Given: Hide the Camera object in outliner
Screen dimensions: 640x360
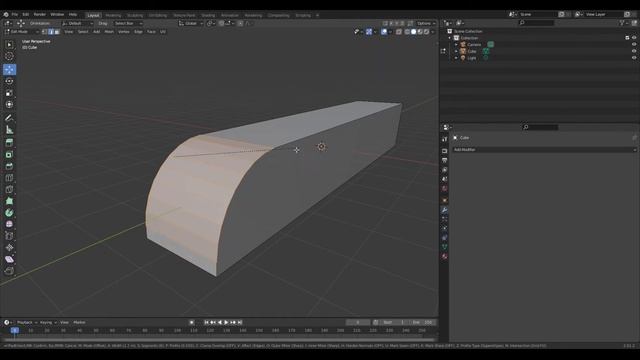Looking at the screenshot, I should point(634,44).
